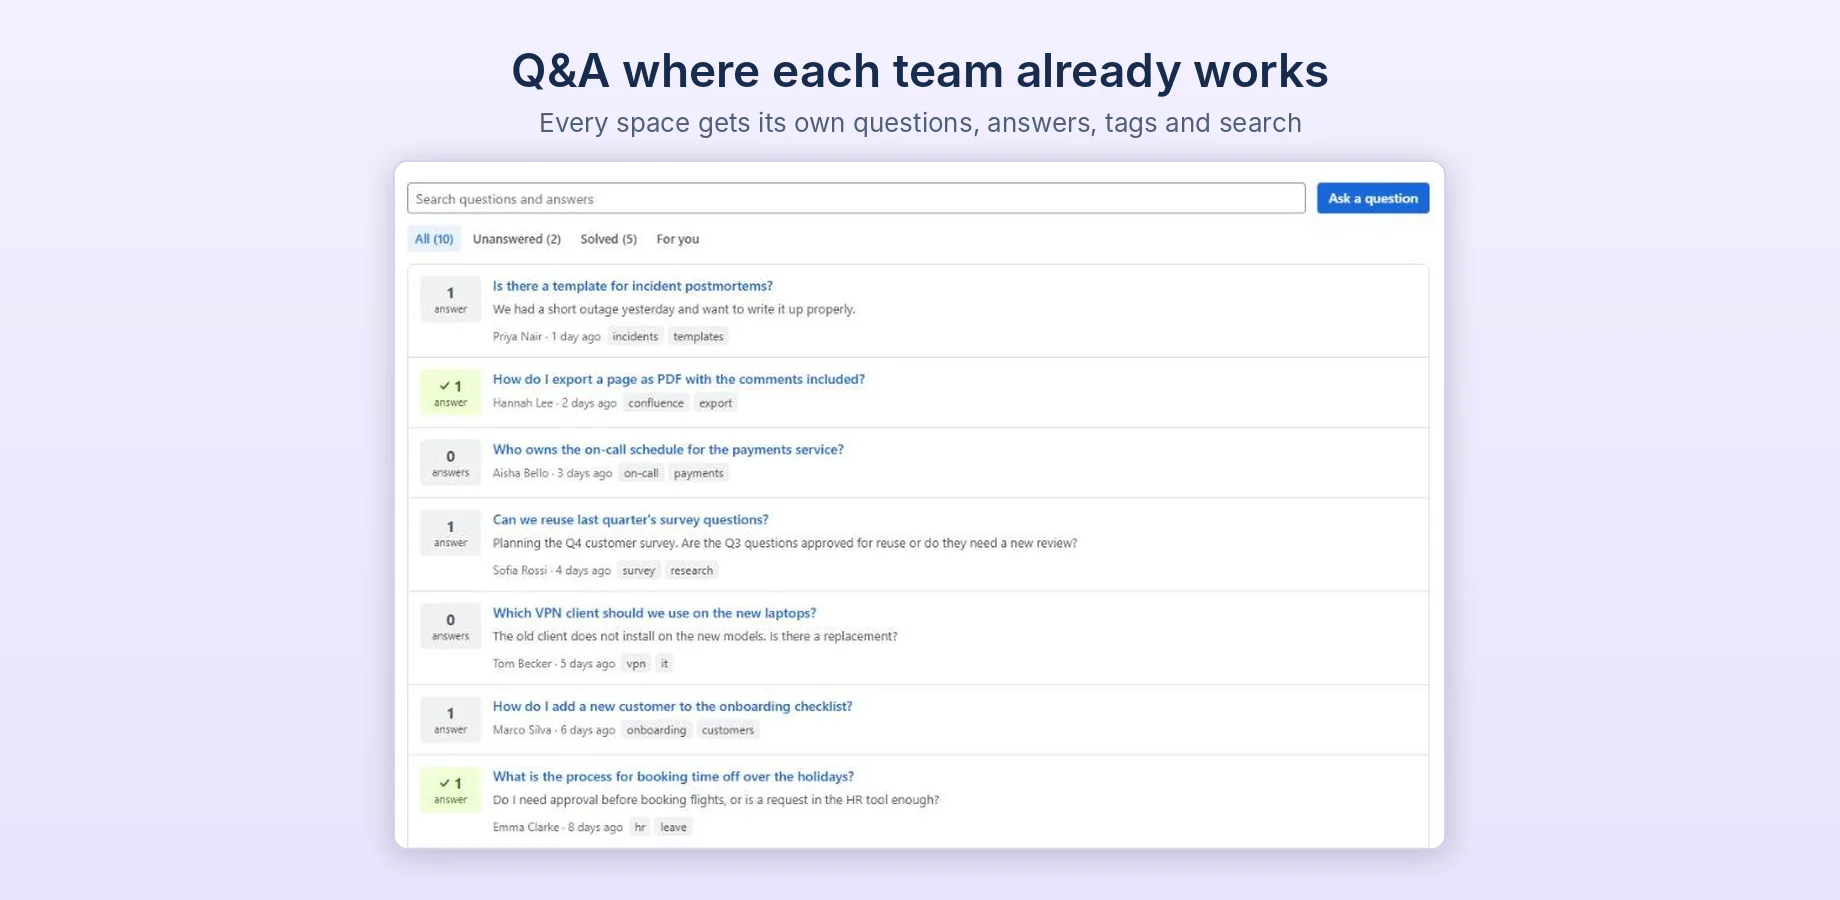Open the For you tab
Screen dimensions: 1840x900
click(677, 239)
